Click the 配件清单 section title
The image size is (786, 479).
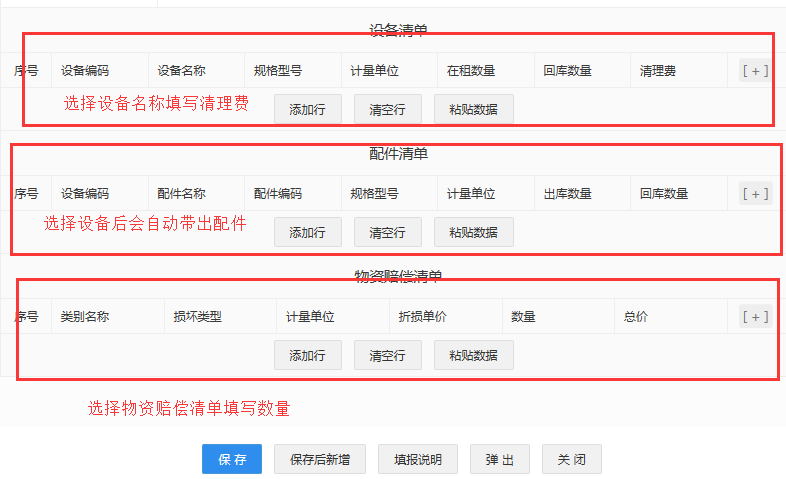click(x=399, y=154)
